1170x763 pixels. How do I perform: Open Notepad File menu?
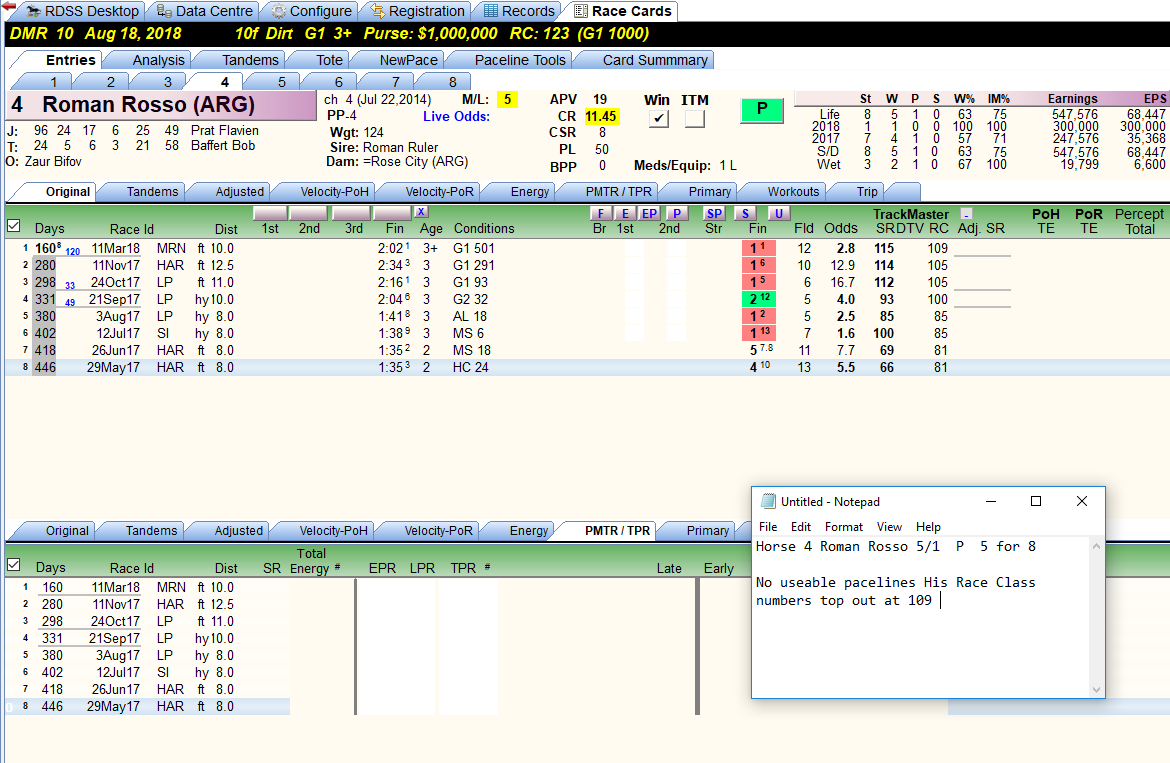tap(768, 527)
